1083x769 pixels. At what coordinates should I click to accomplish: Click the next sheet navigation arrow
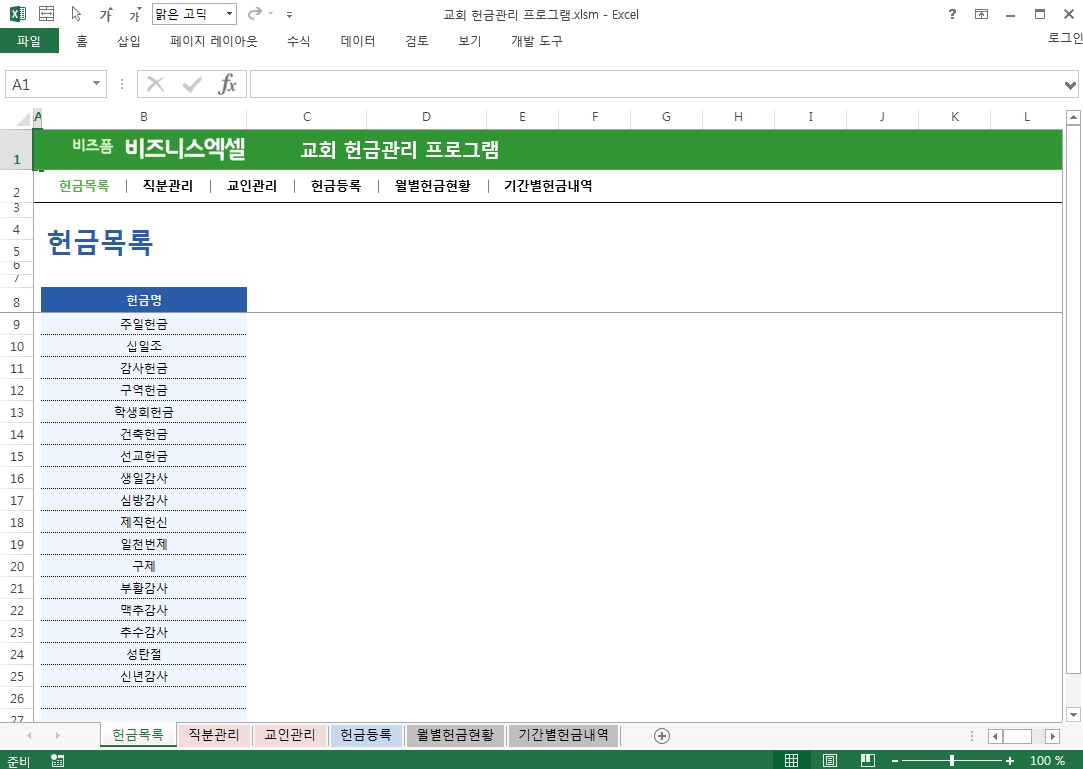[x=57, y=736]
